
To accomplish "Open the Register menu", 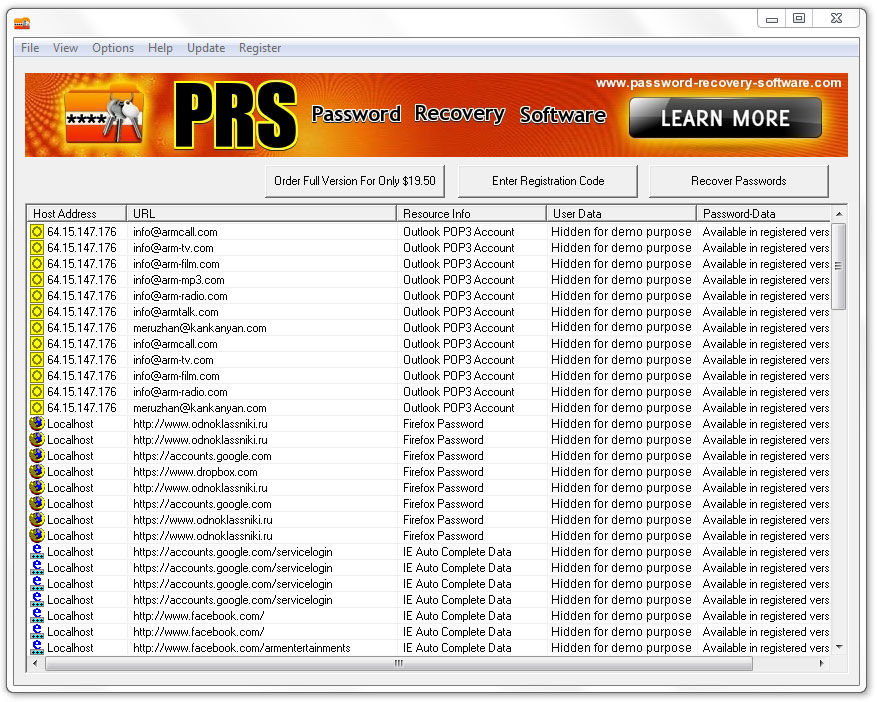I will pyautogui.click(x=260, y=48).
